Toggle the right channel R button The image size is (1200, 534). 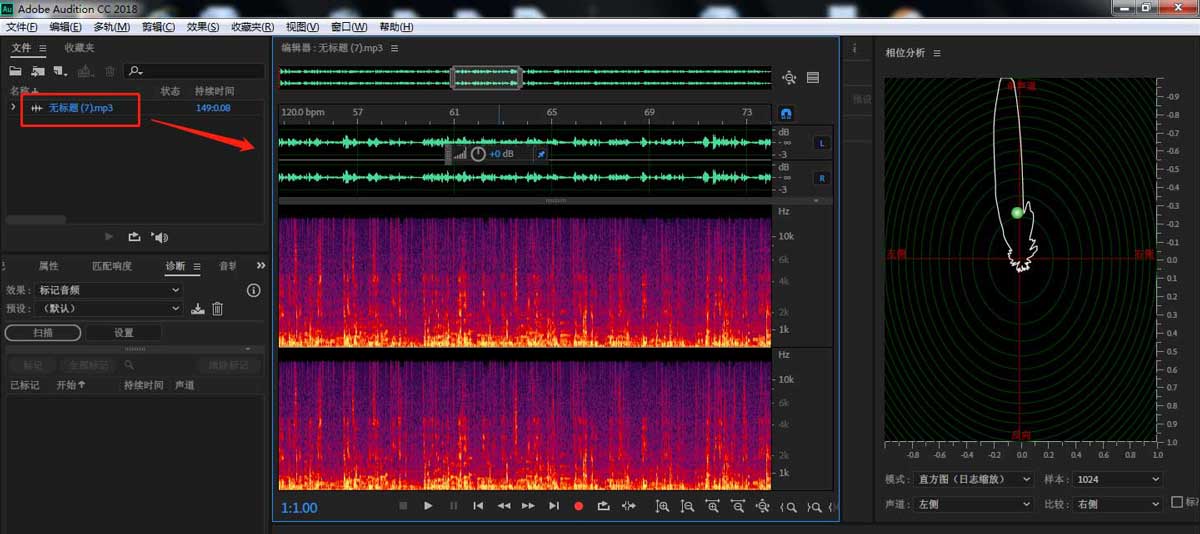822,178
